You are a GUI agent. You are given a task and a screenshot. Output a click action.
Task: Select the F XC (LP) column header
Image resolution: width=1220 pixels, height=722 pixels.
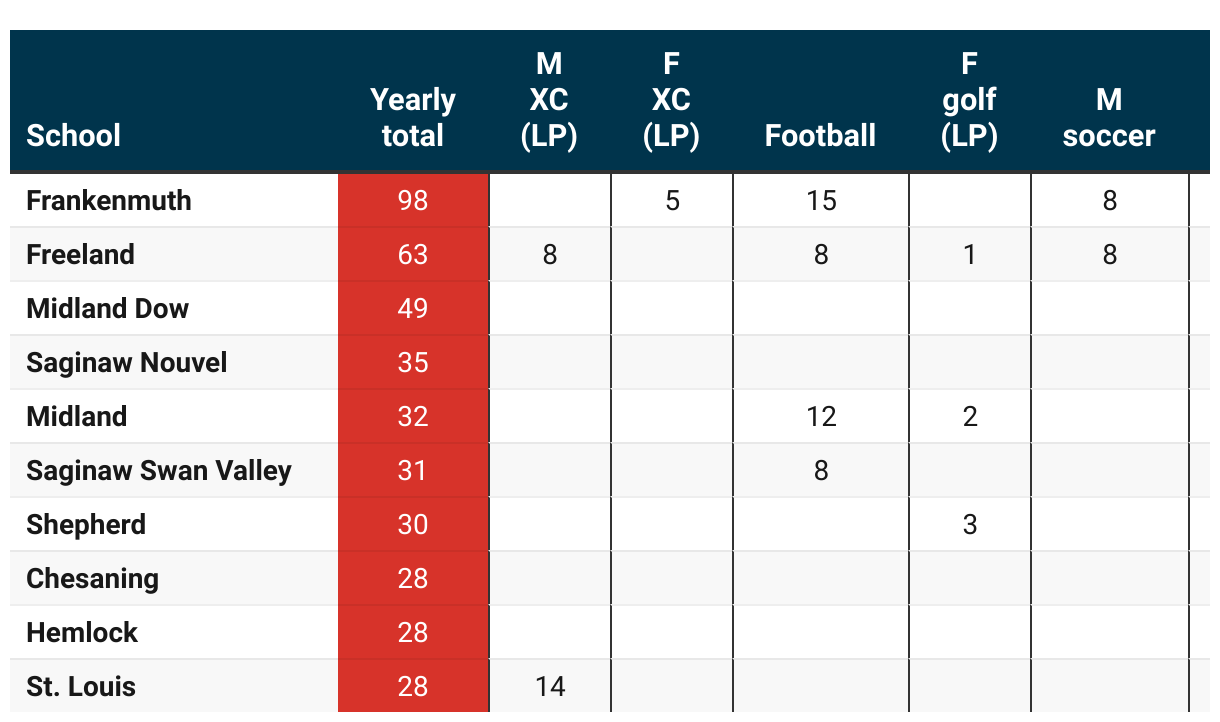coord(671,100)
